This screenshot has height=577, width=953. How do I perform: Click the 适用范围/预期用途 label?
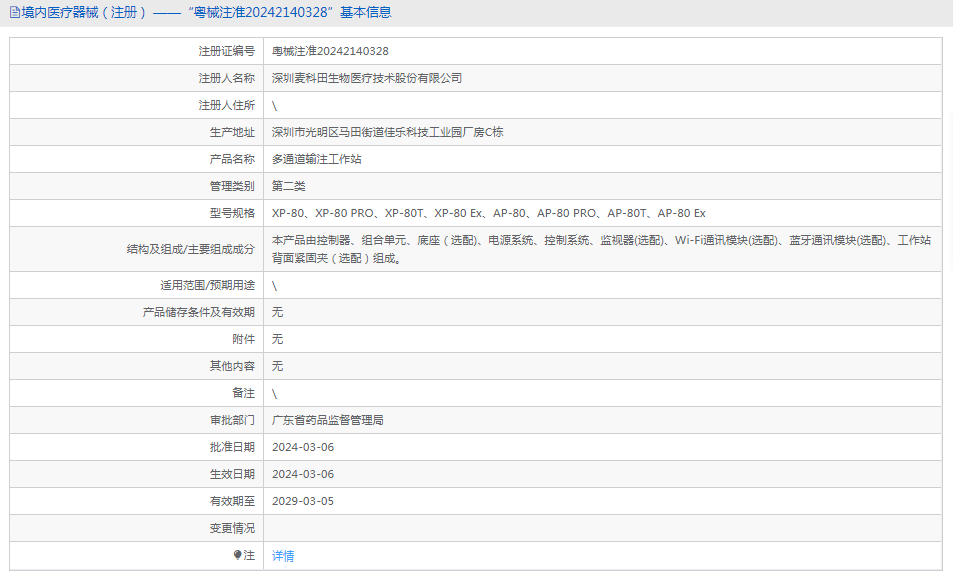click(x=207, y=285)
